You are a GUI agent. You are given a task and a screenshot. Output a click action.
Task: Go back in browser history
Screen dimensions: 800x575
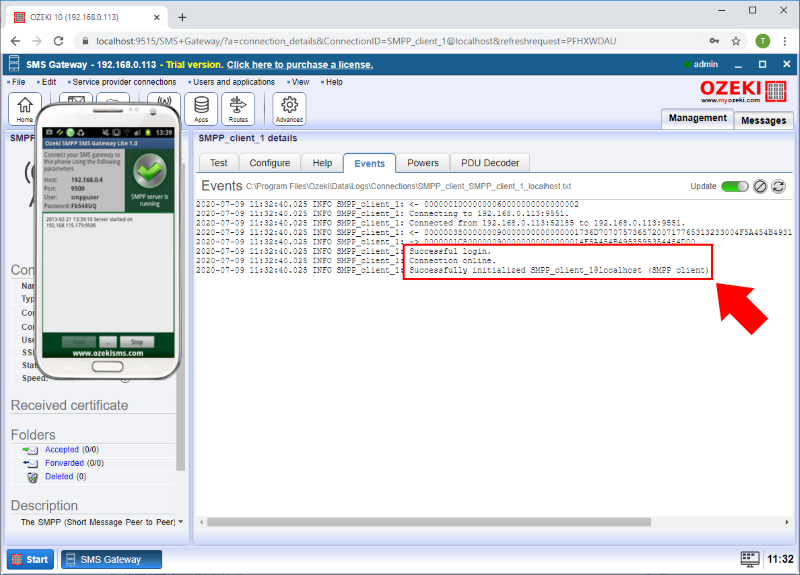(15, 41)
